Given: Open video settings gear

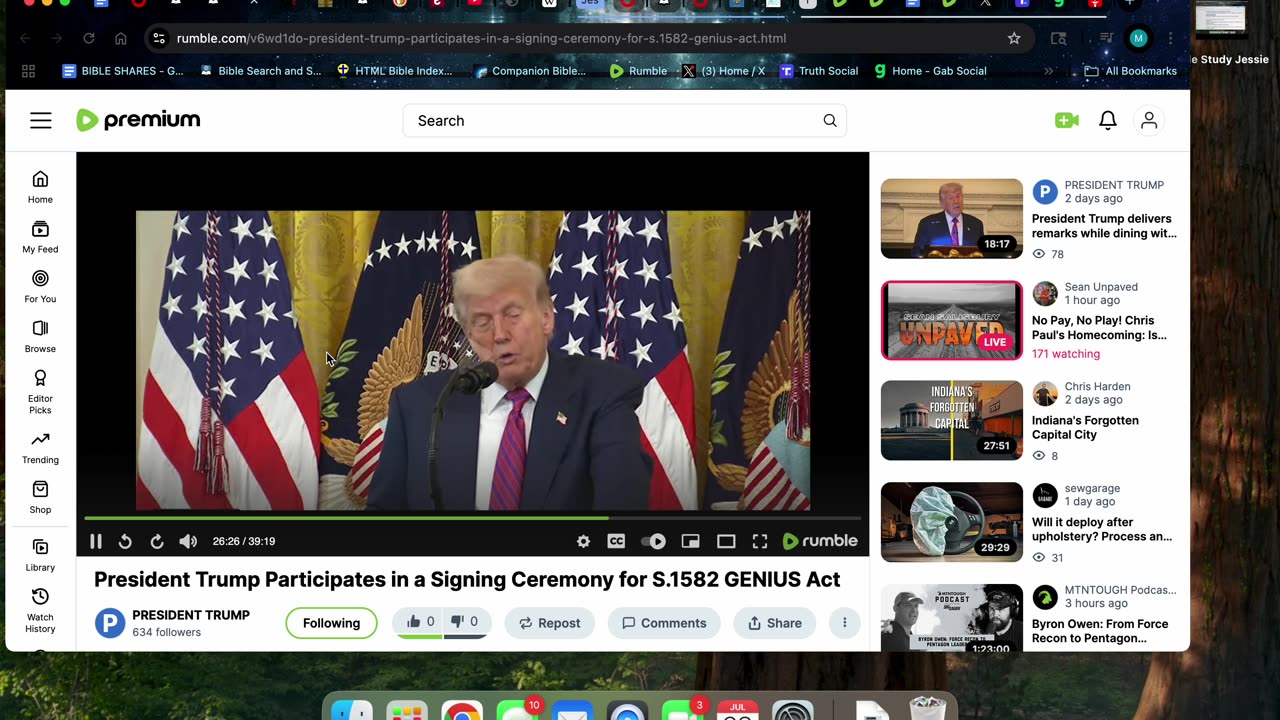Looking at the screenshot, I should pos(583,541).
